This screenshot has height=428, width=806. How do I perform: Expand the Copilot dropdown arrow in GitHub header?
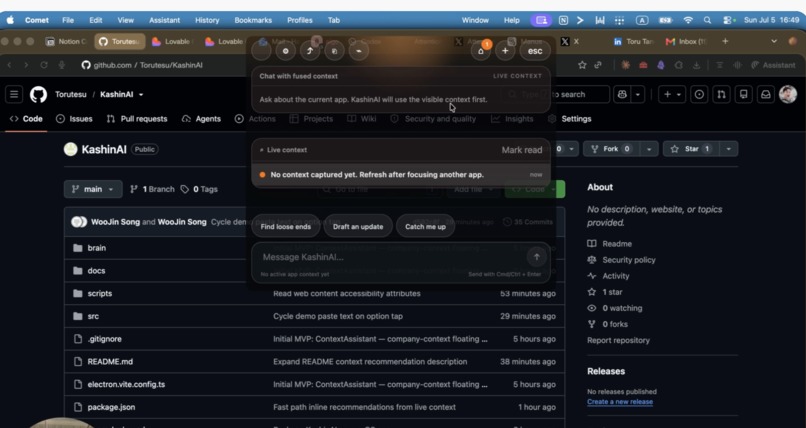tap(638, 95)
